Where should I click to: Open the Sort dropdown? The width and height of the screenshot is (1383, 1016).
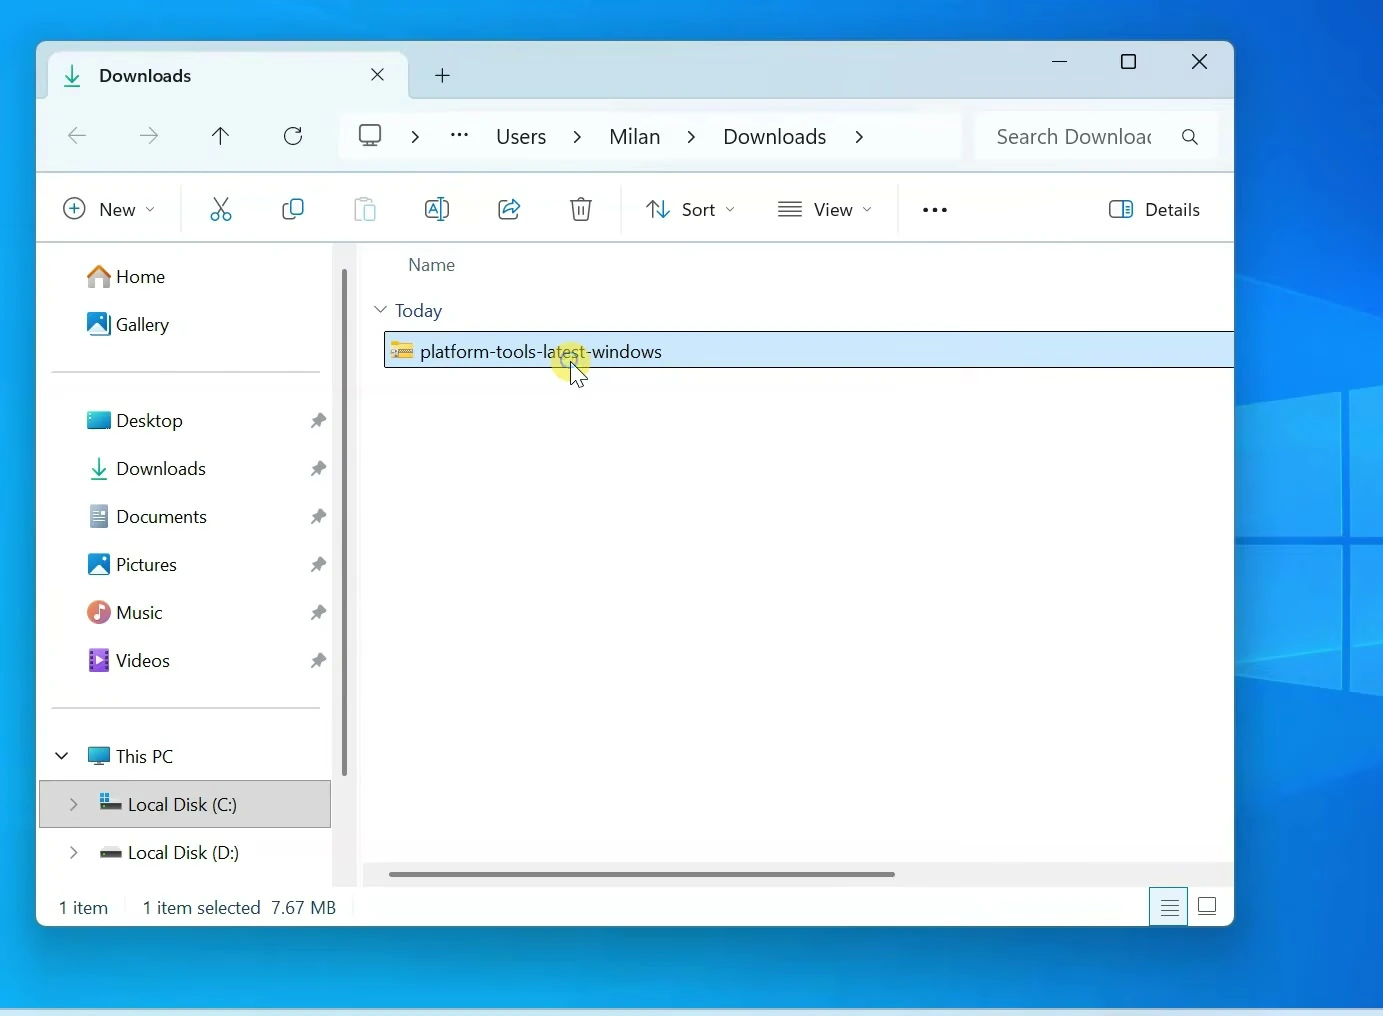(x=690, y=210)
